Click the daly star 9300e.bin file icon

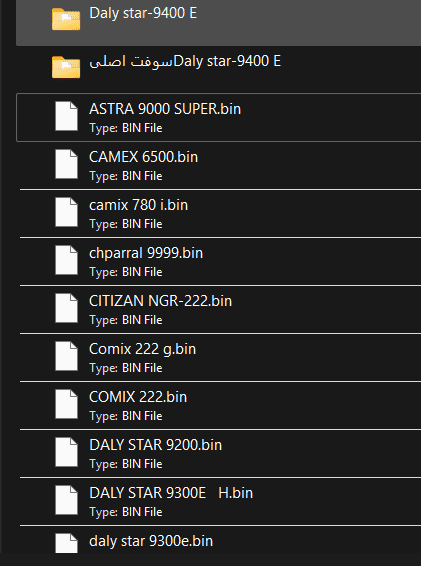[66, 544]
